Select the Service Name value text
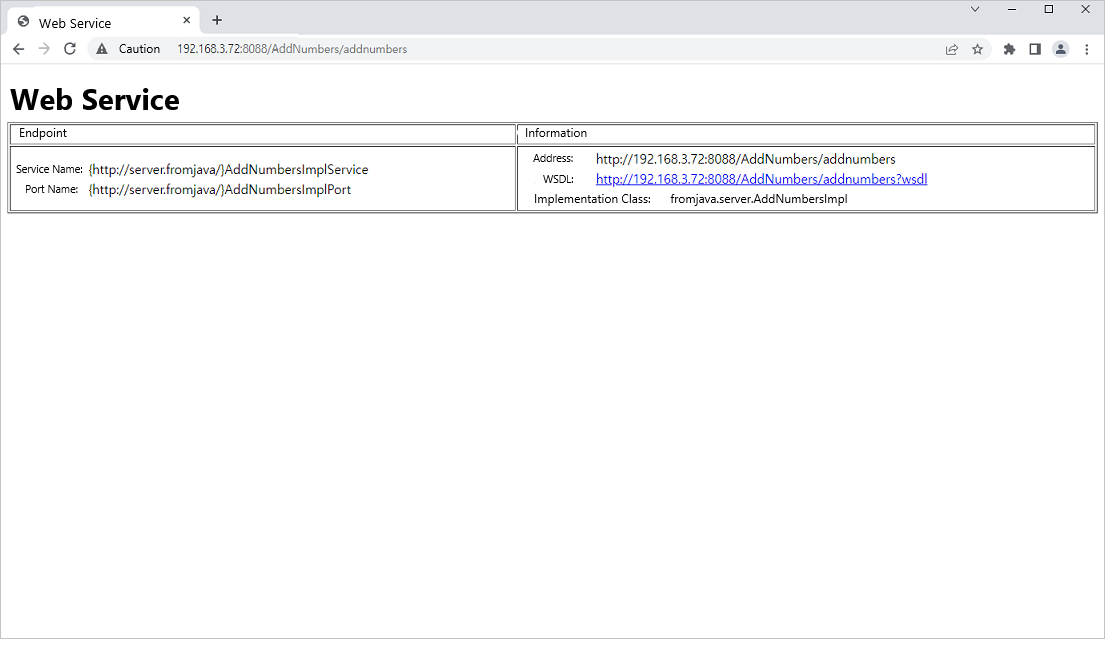 227,168
